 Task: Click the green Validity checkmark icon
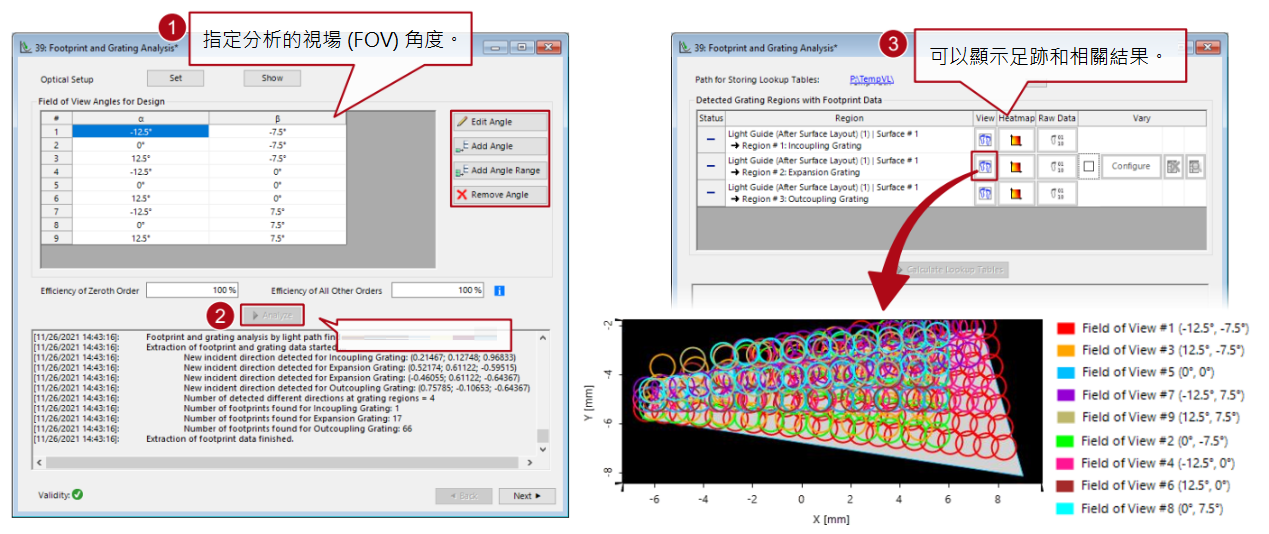pos(77,494)
